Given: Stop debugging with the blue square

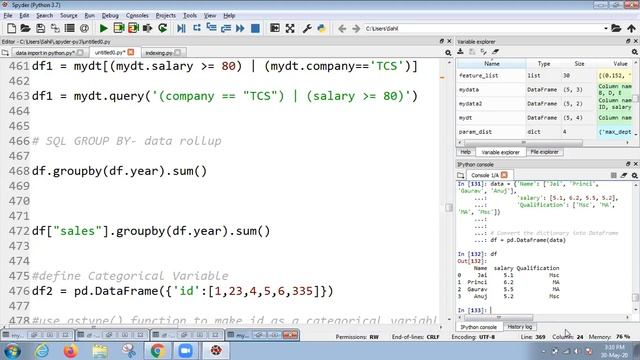Looking at the screenshot, I should pyautogui.click(x=255, y=28).
